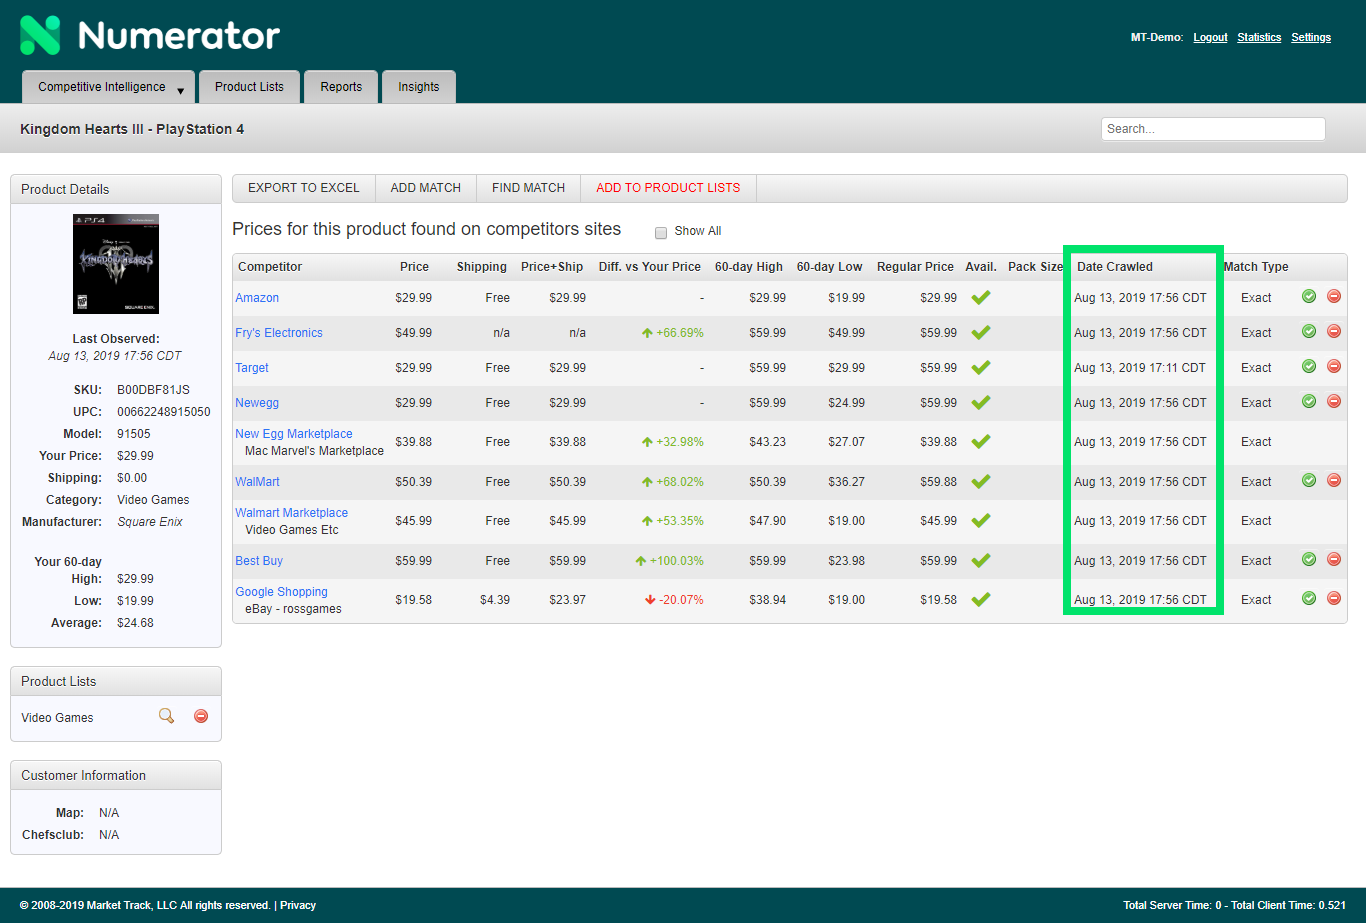Viewport: 1366px width, 923px height.
Task: Remove the Video Games product list
Action: coord(200,716)
